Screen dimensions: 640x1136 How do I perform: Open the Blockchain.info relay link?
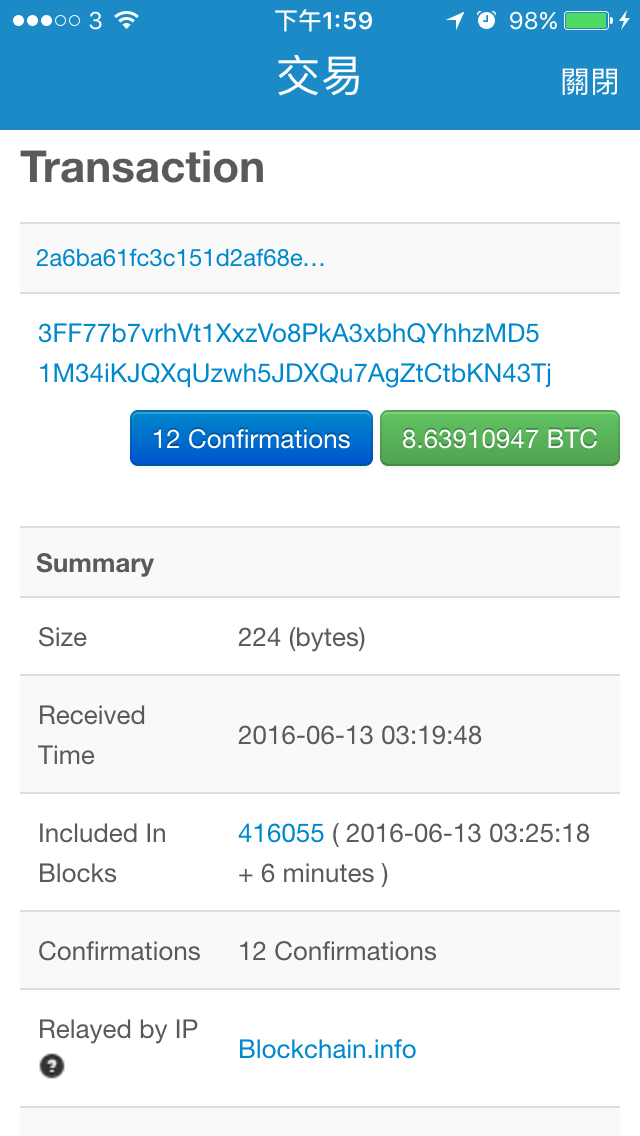click(328, 1049)
